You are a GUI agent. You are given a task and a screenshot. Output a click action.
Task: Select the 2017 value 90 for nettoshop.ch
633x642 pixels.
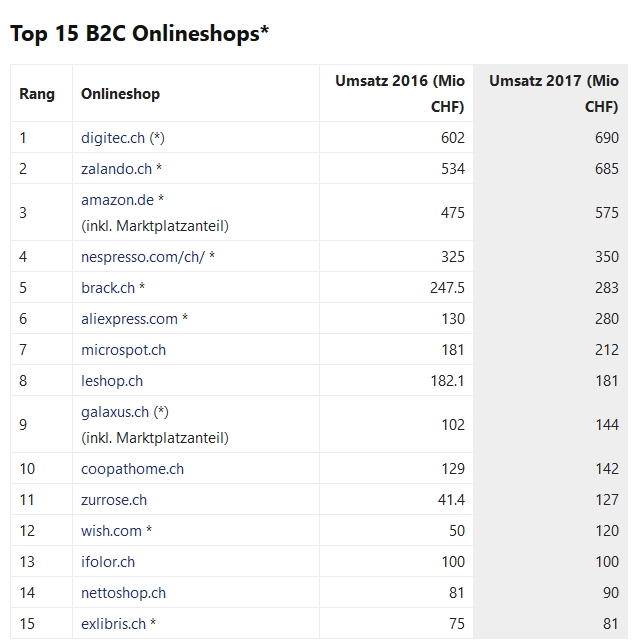point(611,593)
